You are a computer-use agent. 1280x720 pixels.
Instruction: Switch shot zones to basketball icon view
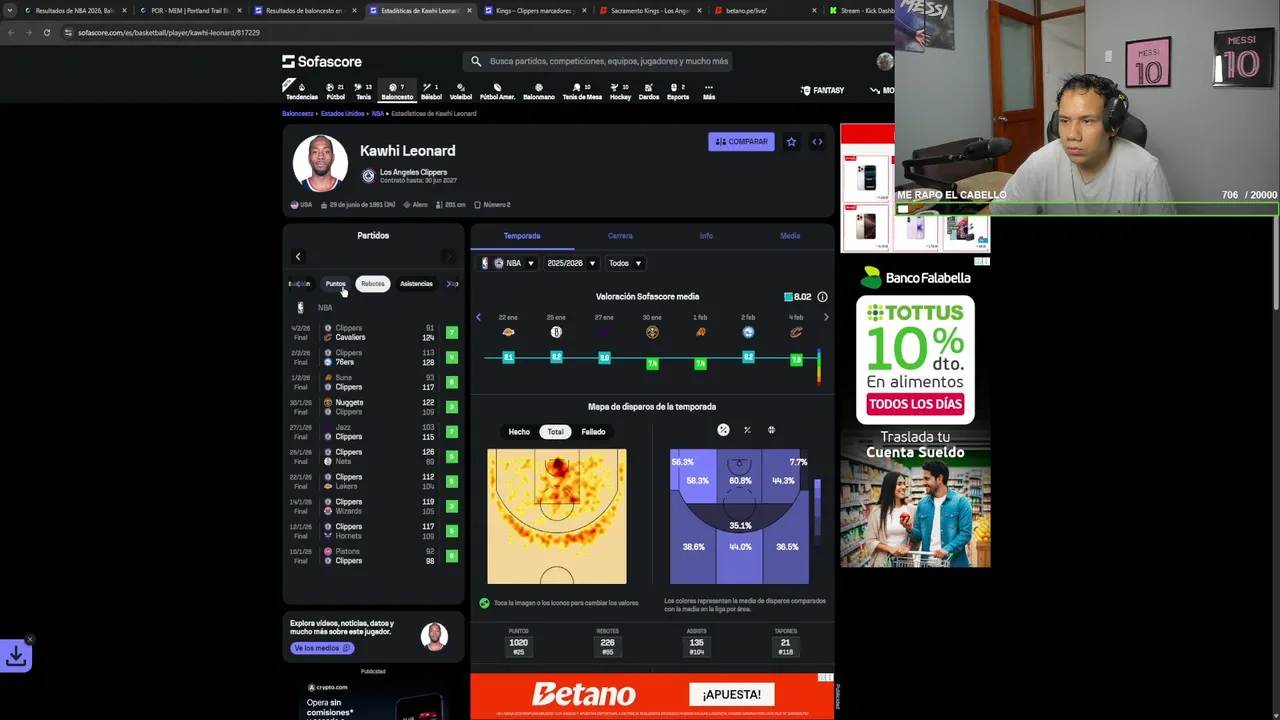point(771,430)
